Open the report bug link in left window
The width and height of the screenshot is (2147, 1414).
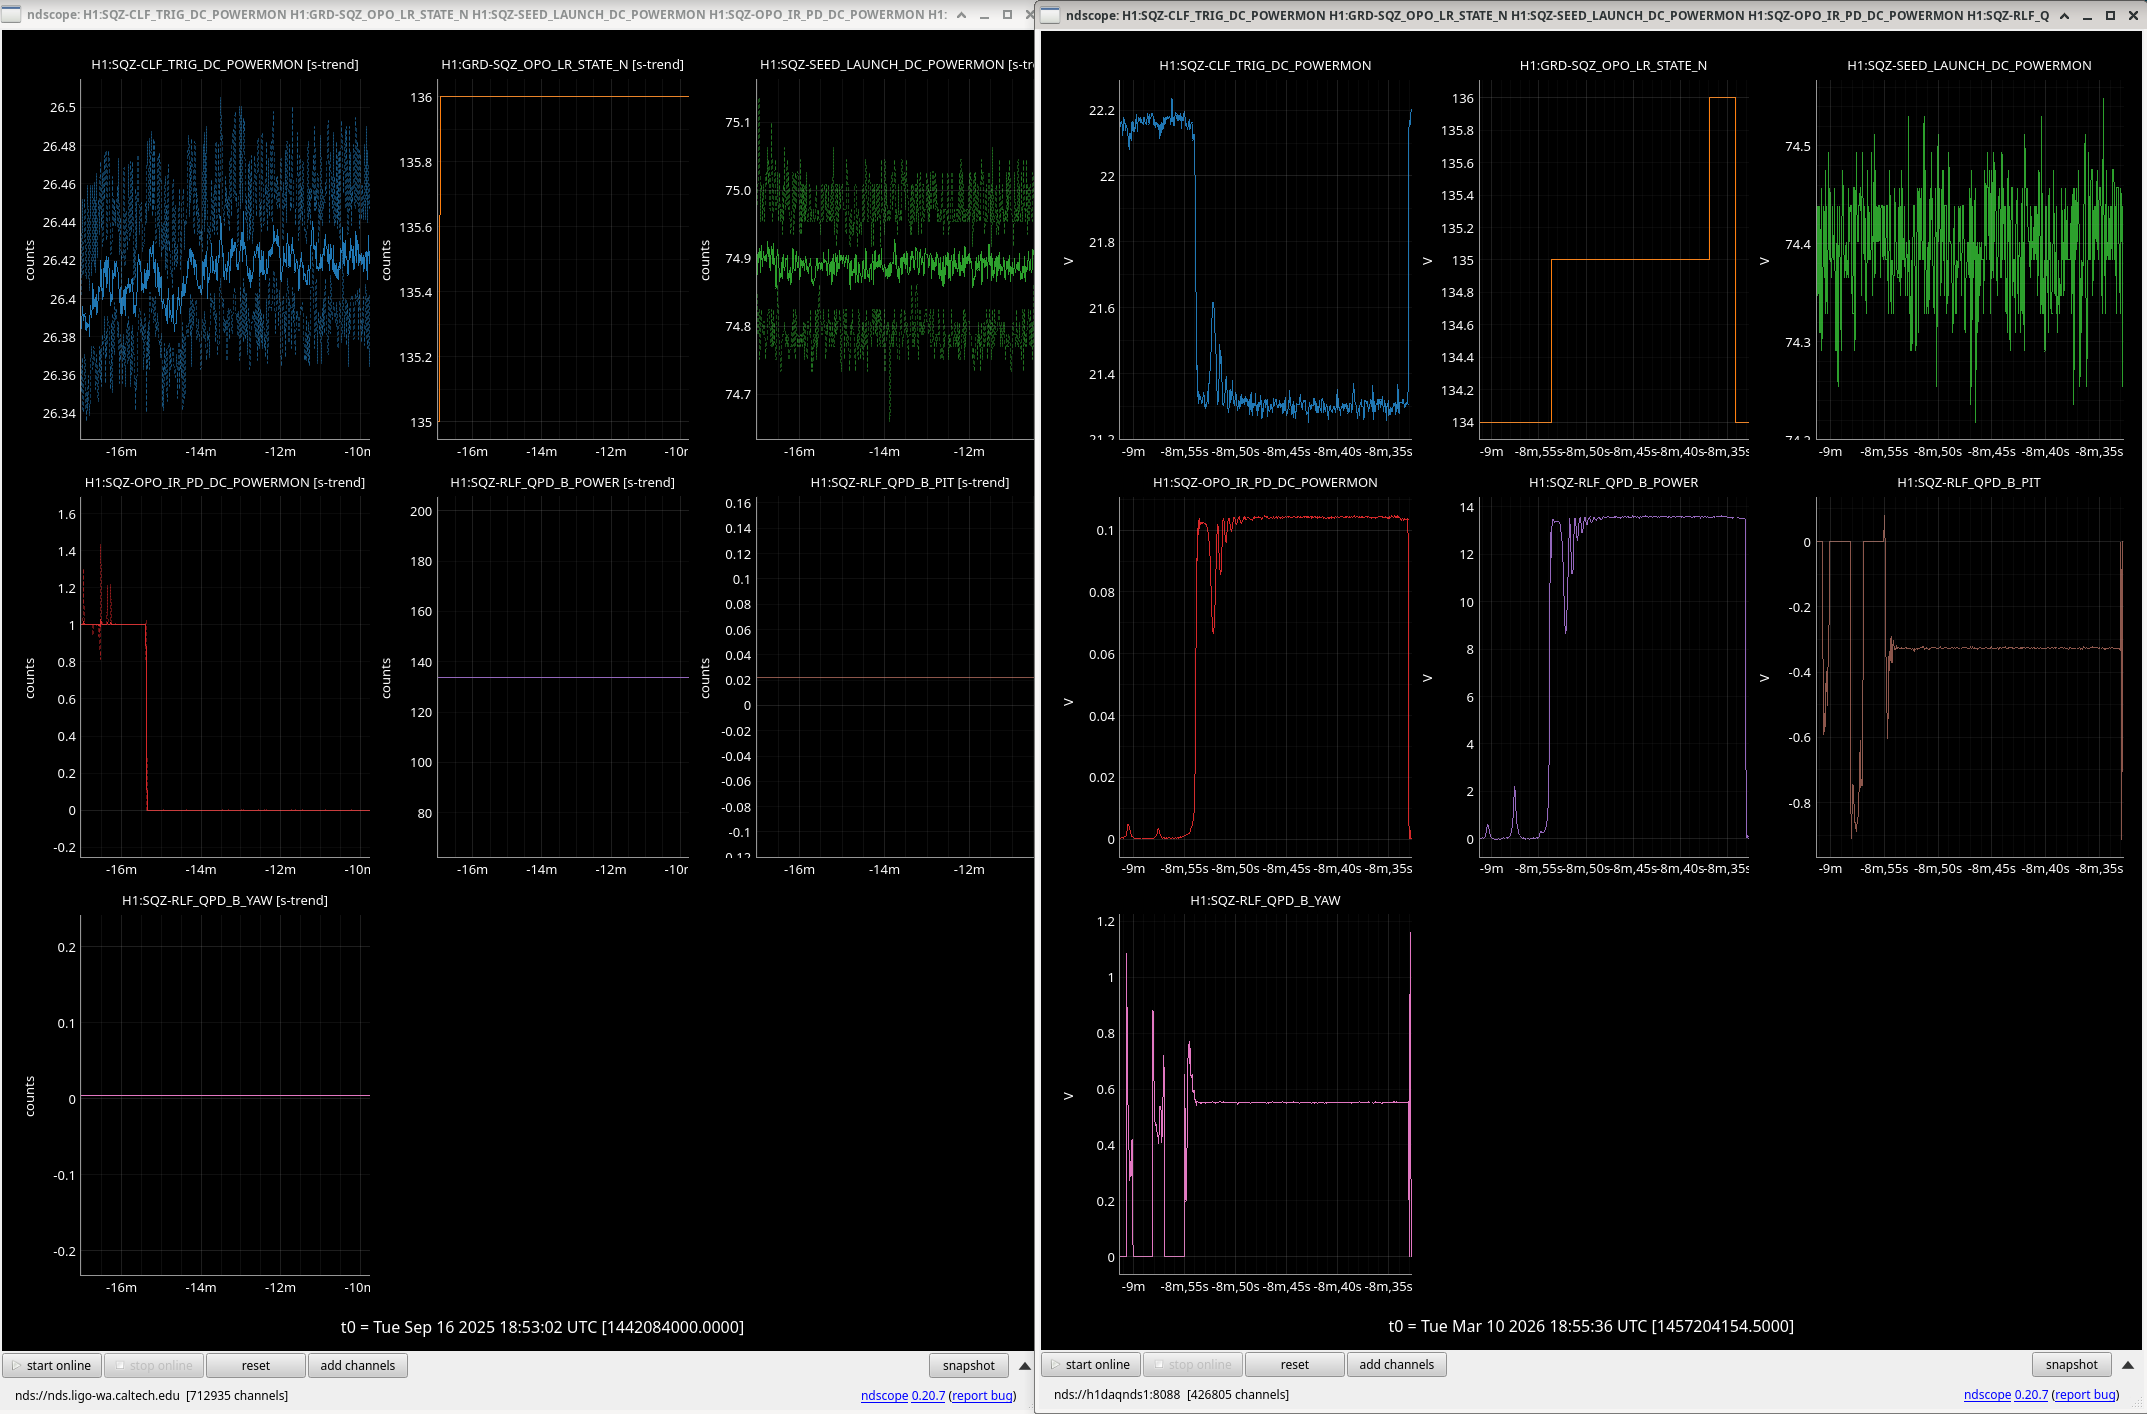point(982,1396)
